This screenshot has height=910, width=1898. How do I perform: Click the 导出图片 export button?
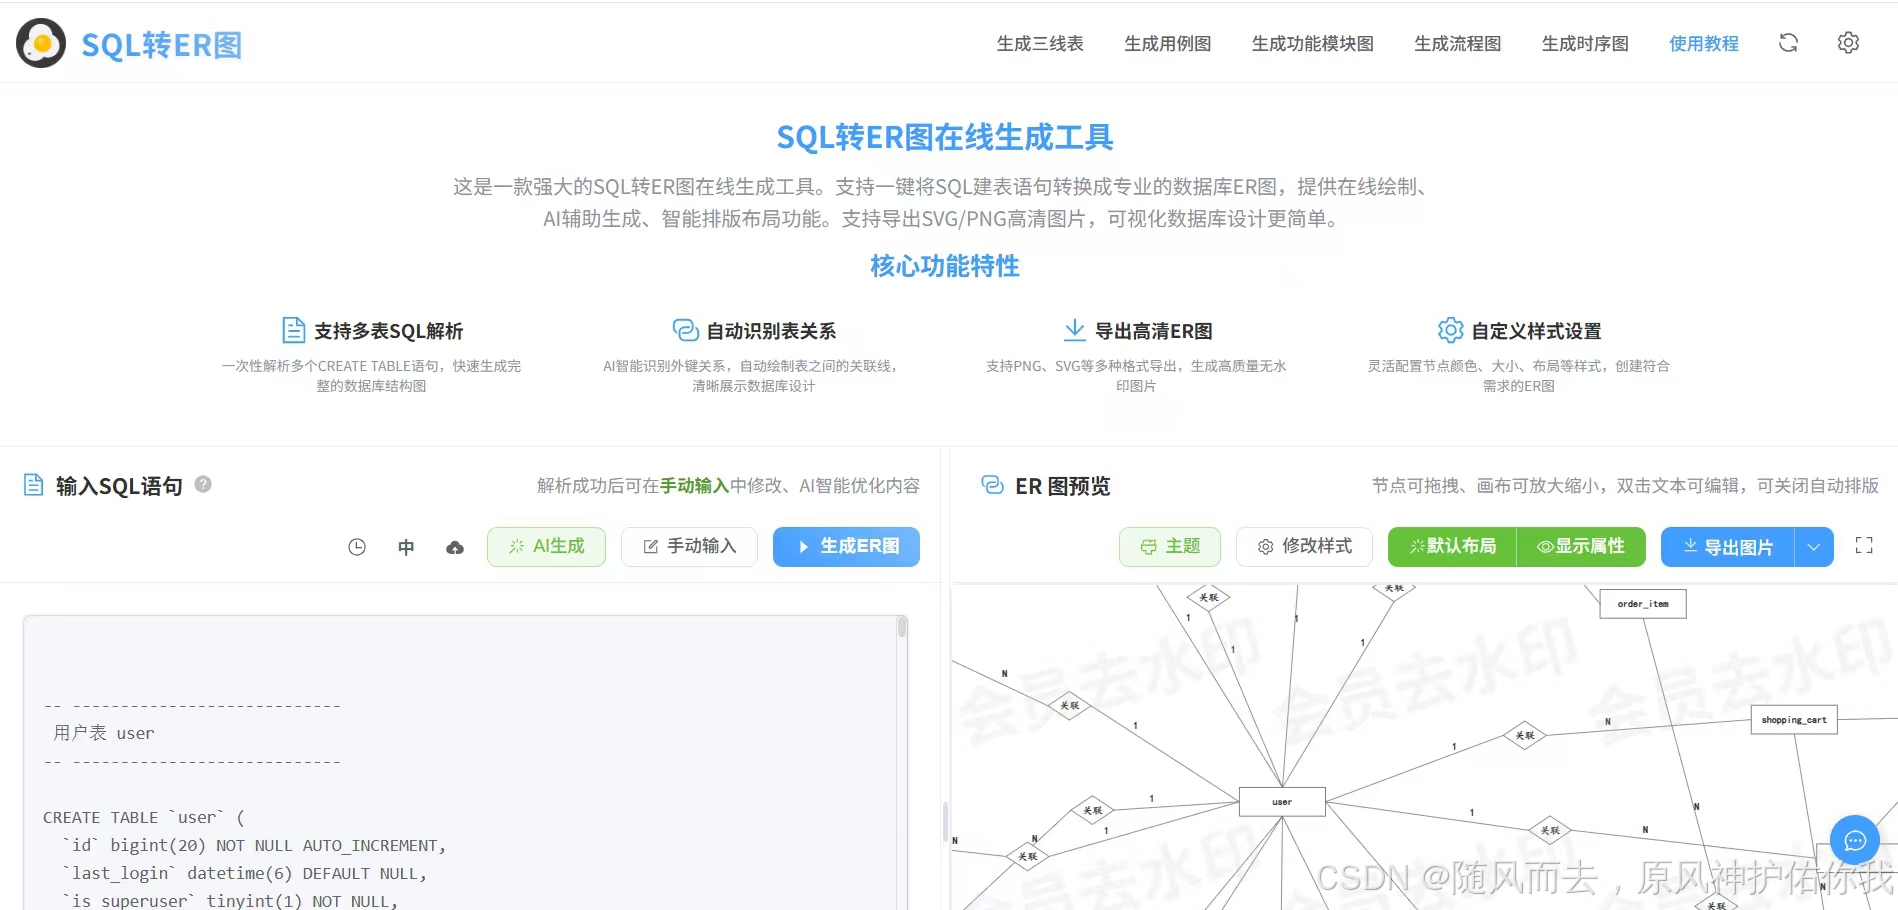click(x=1727, y=547)
